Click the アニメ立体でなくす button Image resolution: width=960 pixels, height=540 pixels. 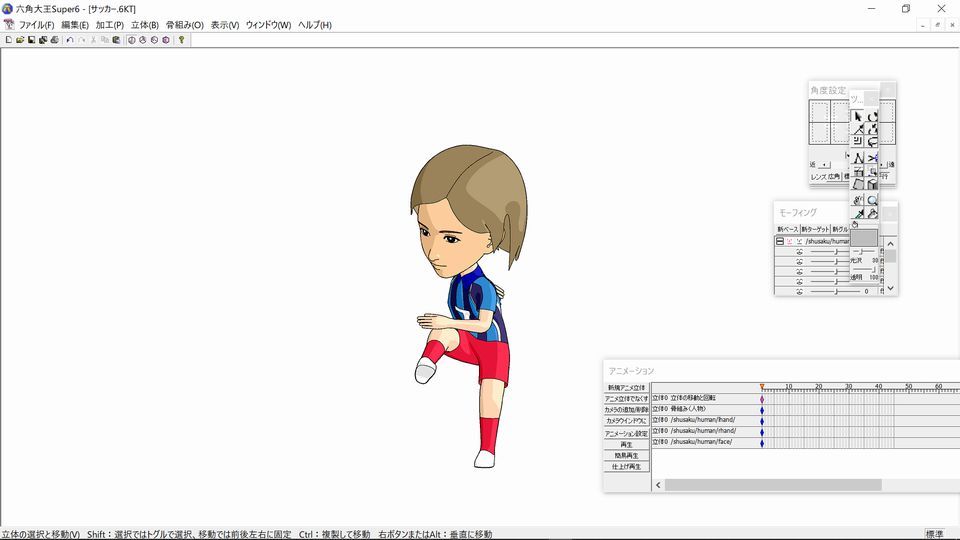tap(626, 399)
